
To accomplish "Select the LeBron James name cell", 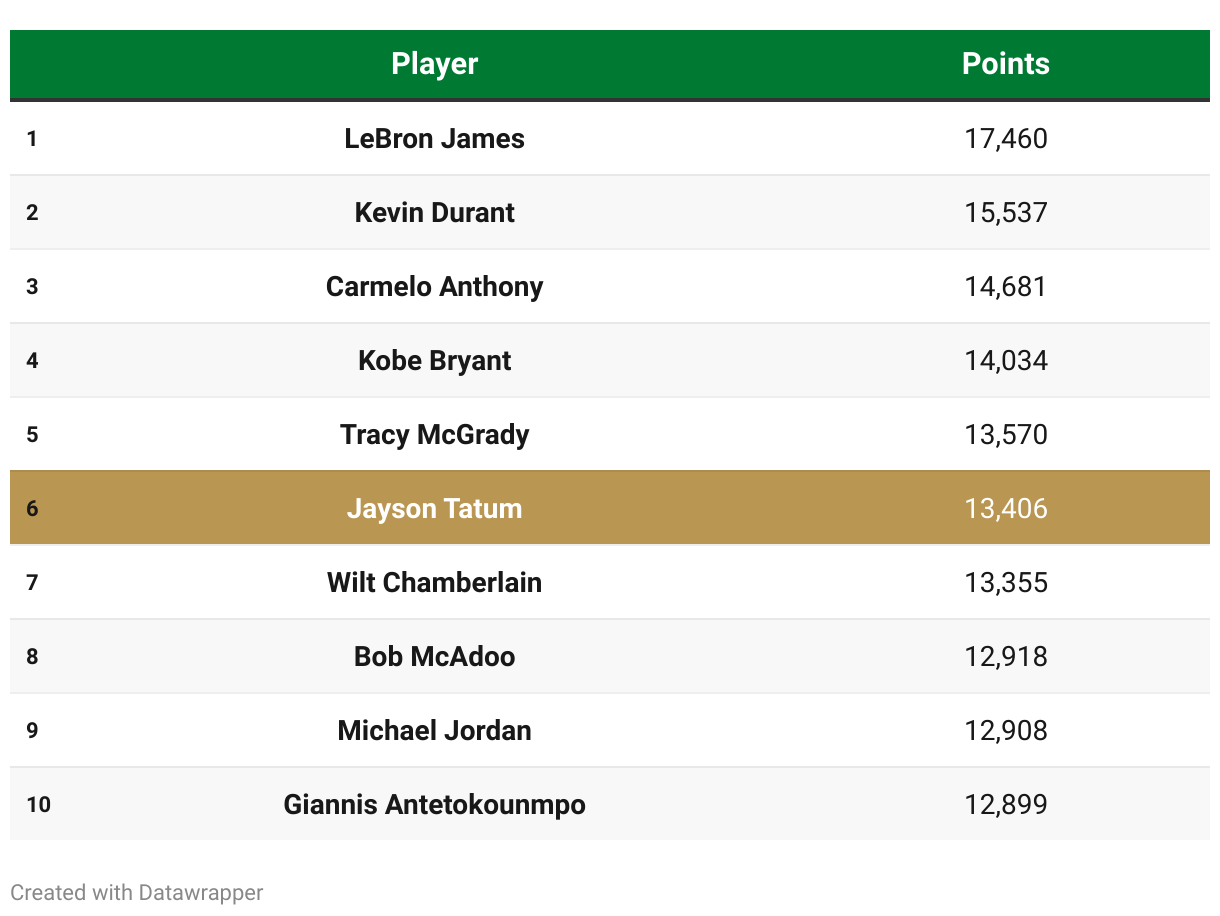I will click(434, 138).
